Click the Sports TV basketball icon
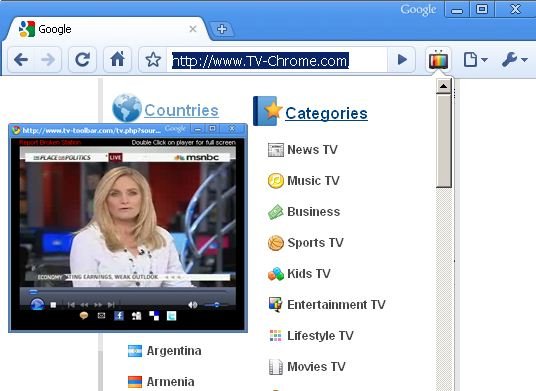Viewport: 536px width, 391px height. click(x=276, y=243)
